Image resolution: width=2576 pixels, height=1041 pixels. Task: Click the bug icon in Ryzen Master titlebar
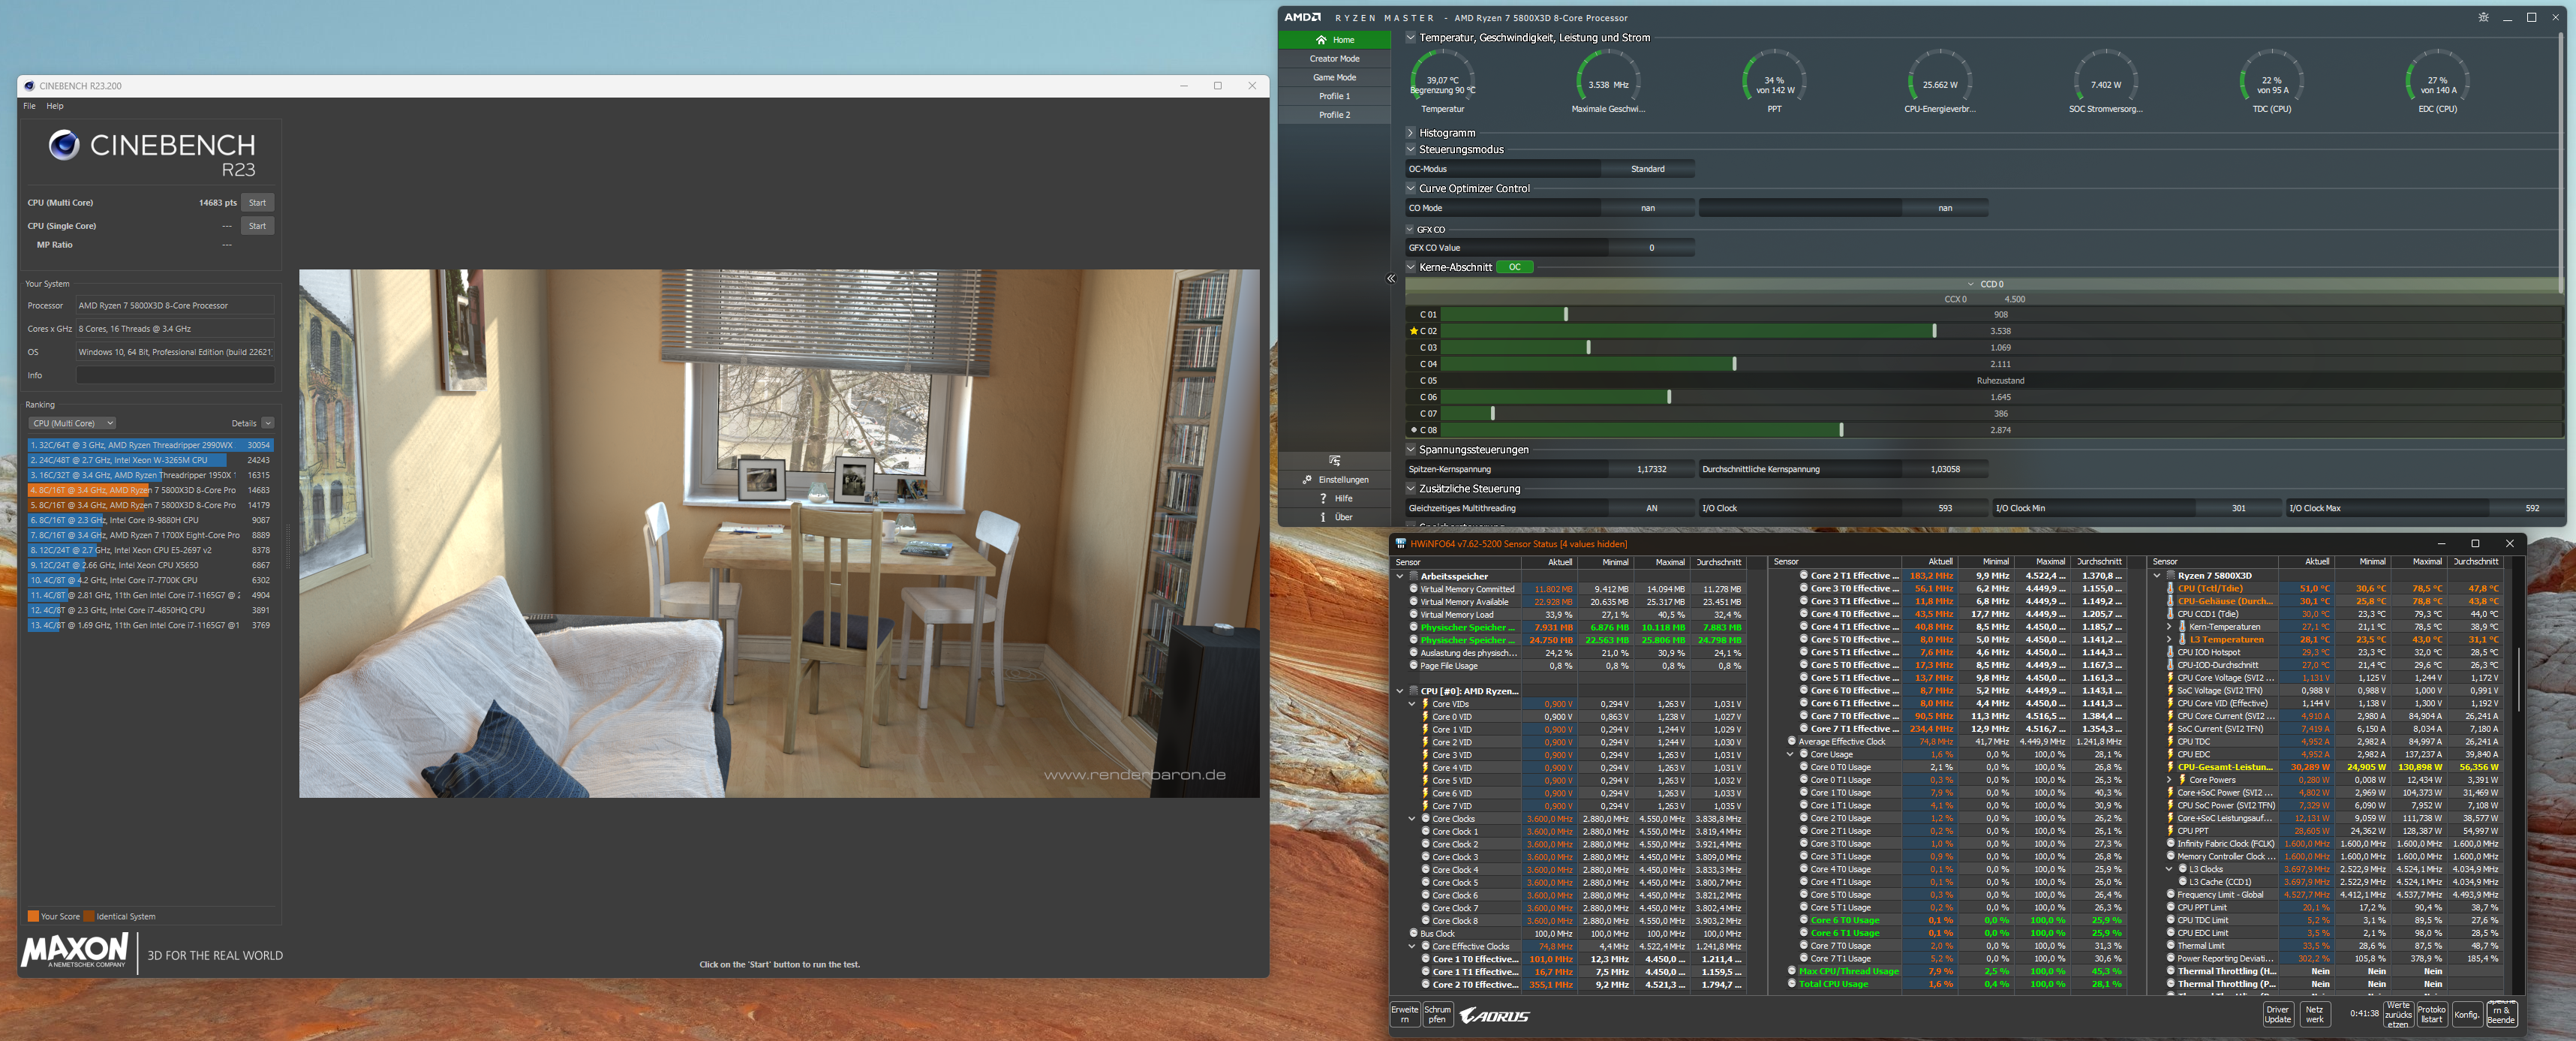coord(2483,17)
